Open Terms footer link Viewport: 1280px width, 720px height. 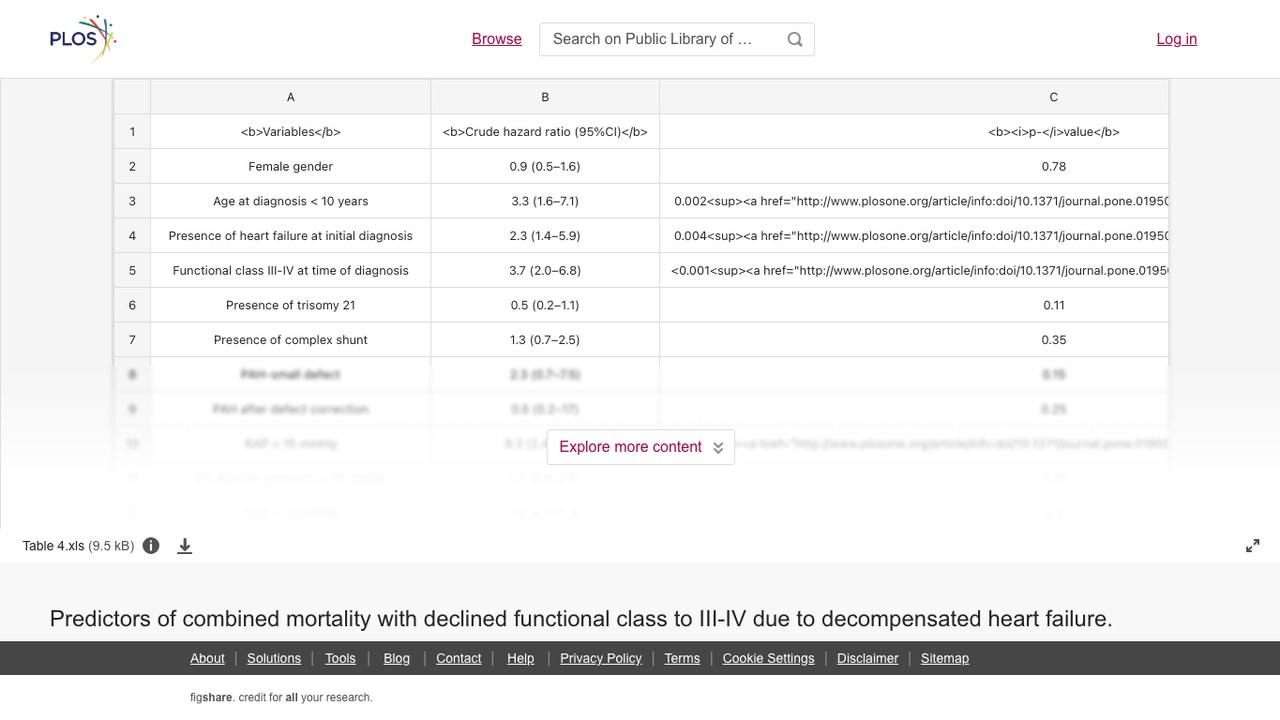(682, 658)
